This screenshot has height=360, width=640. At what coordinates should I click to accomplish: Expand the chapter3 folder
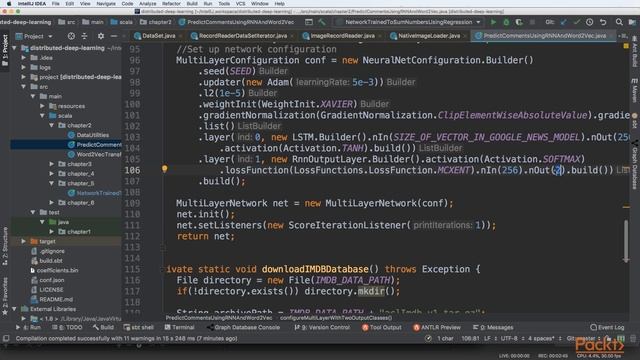51,164
